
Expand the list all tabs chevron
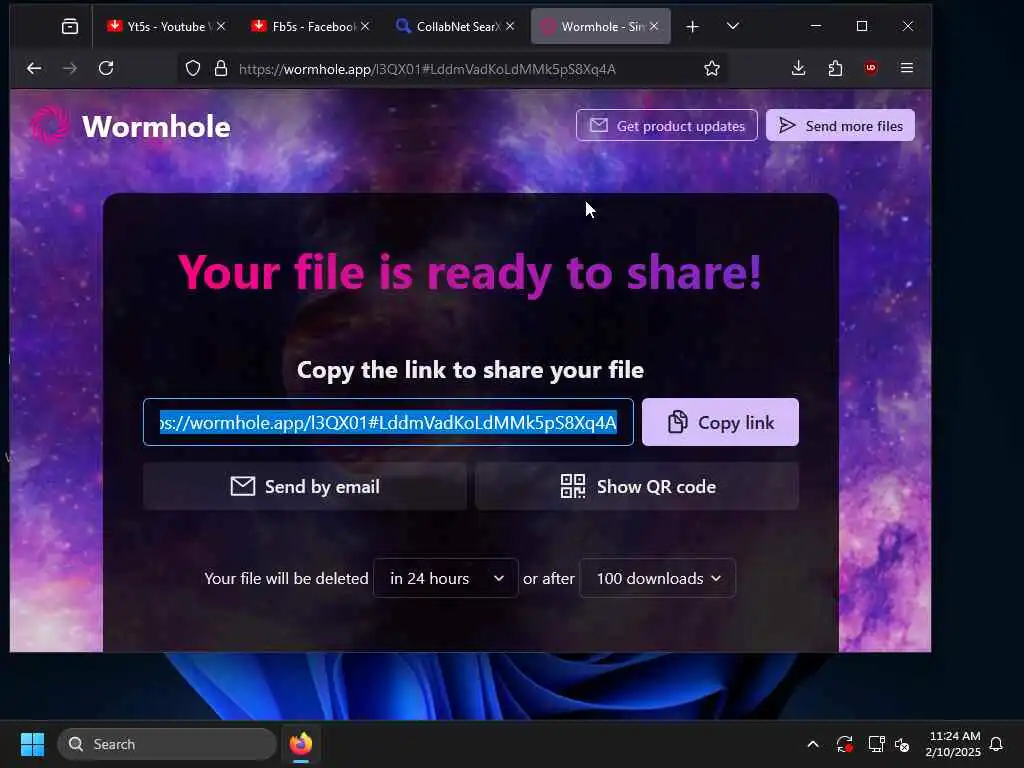click(x=733, y=26)
